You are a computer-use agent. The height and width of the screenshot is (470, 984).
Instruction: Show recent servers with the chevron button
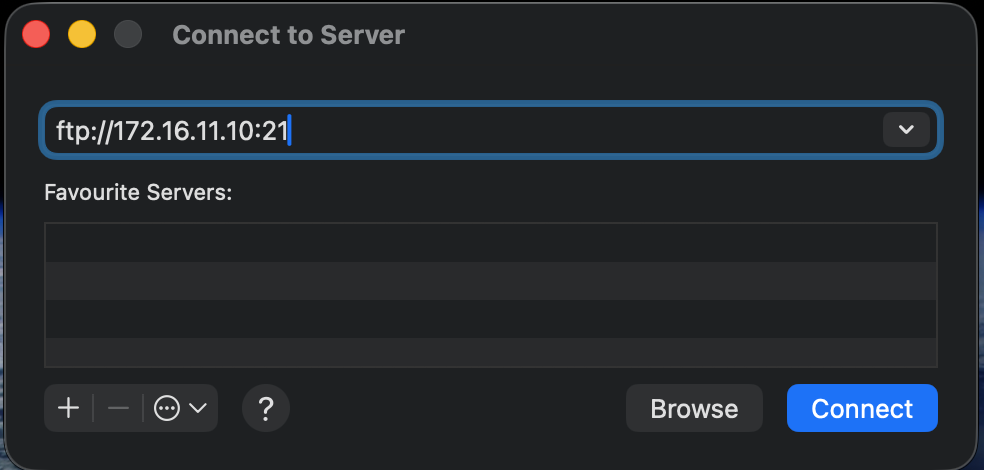point(906,130)
